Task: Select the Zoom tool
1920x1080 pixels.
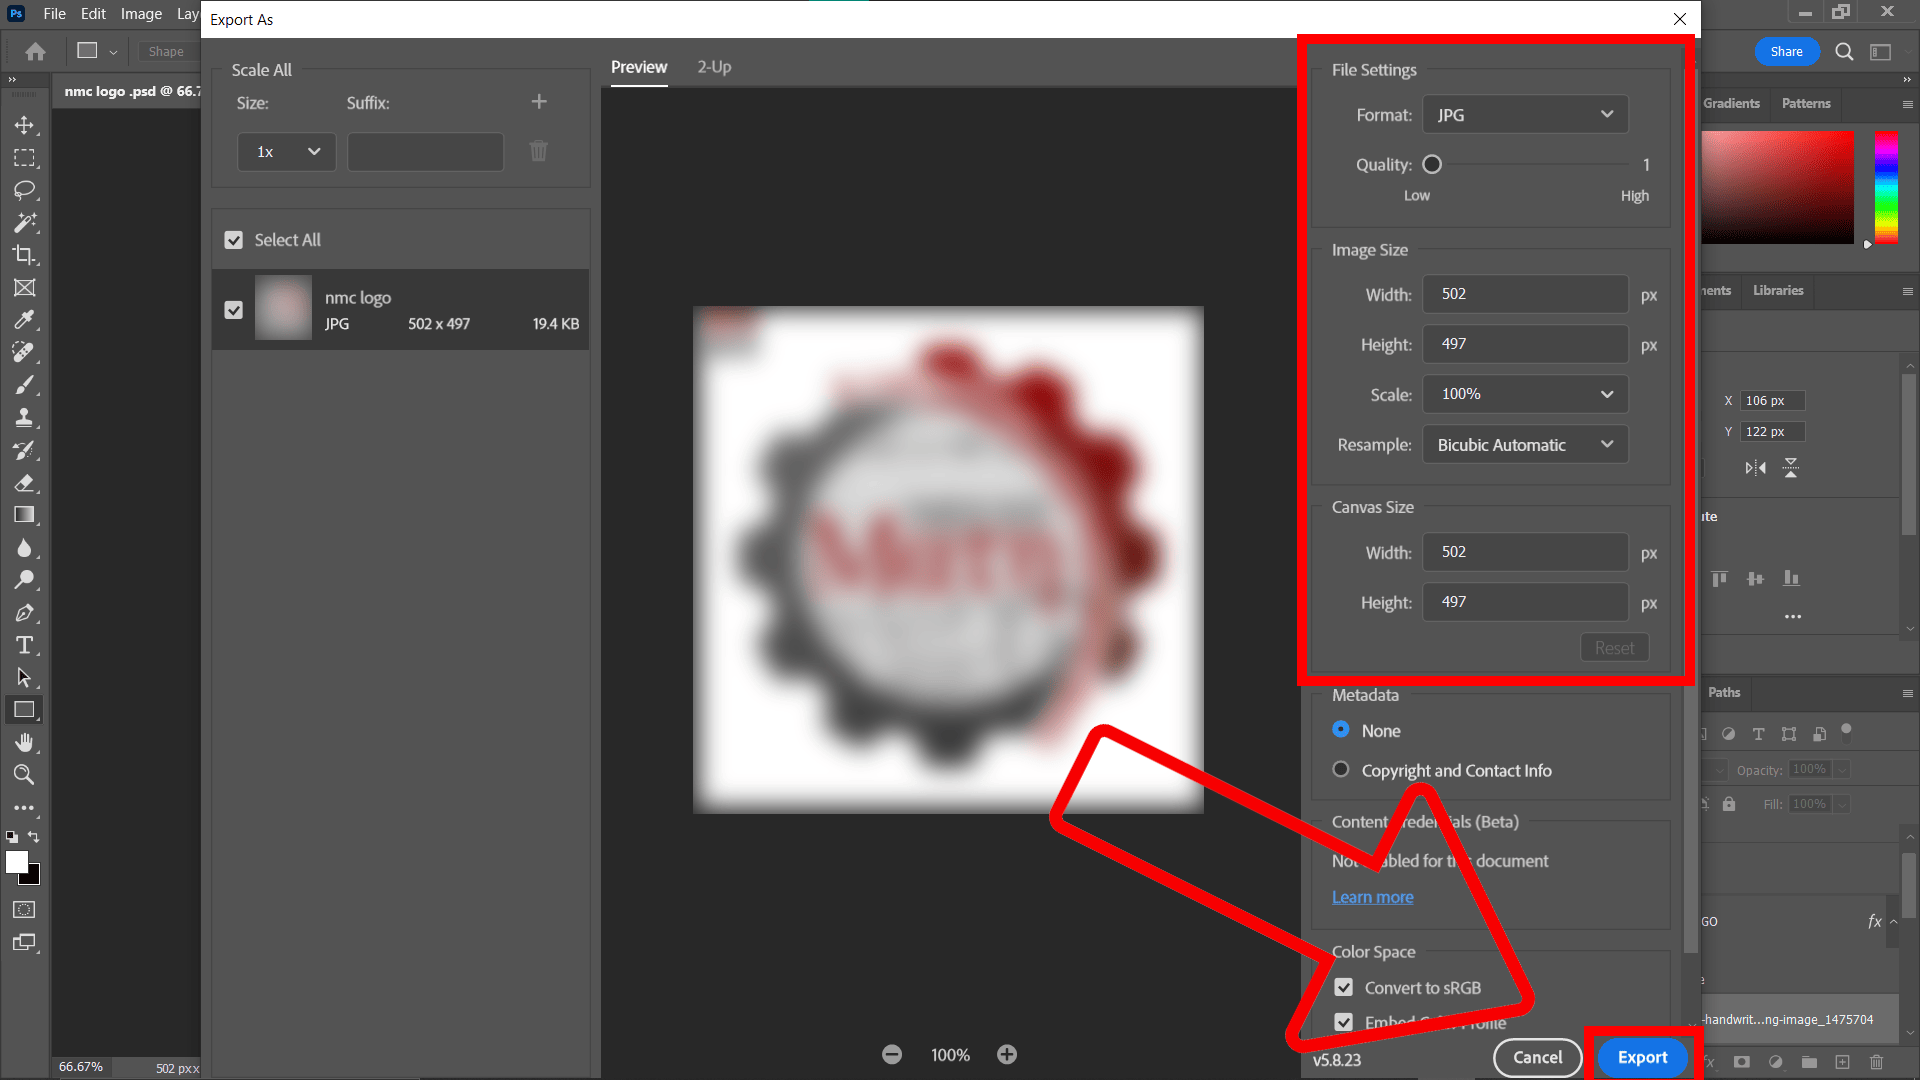Action: 24,775
